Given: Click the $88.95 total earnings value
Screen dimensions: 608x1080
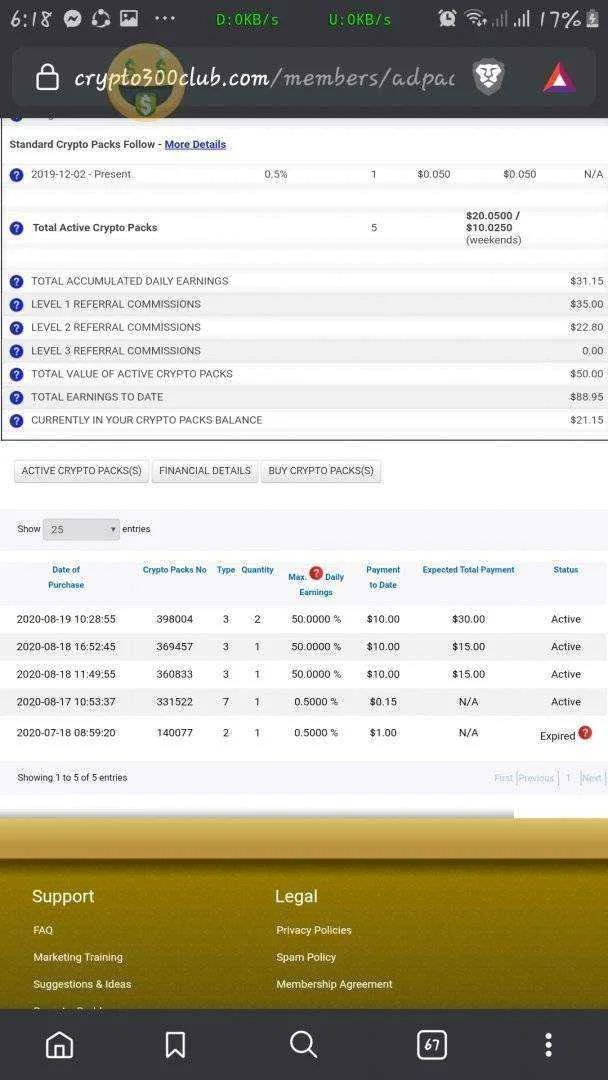Looking at the screenshot, I should click(x=587, y=397).
